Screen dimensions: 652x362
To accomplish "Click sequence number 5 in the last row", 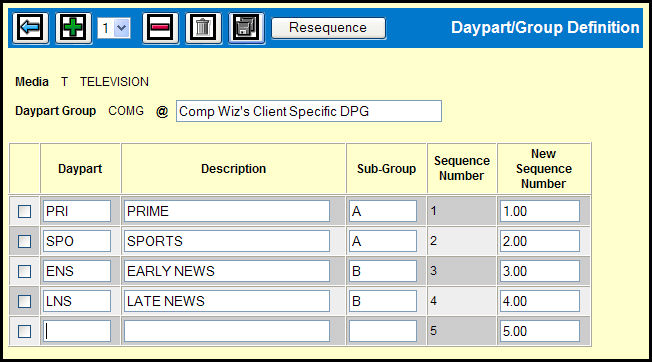I will pos(433,331).
